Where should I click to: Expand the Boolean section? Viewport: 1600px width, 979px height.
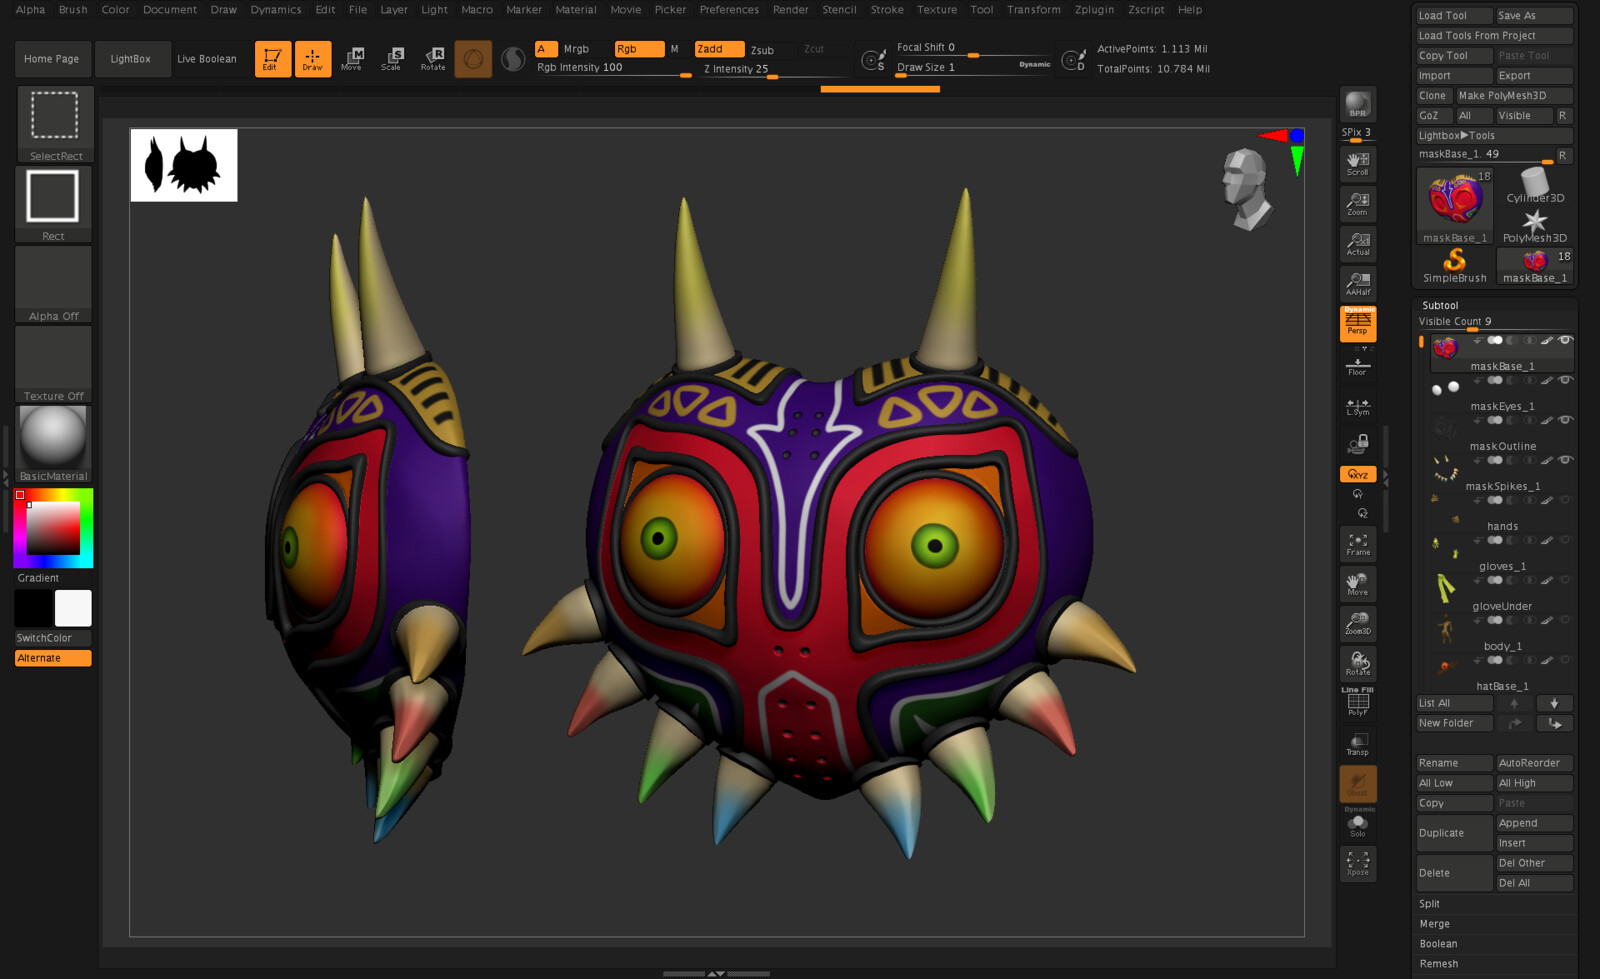[x=1438, y=944]
